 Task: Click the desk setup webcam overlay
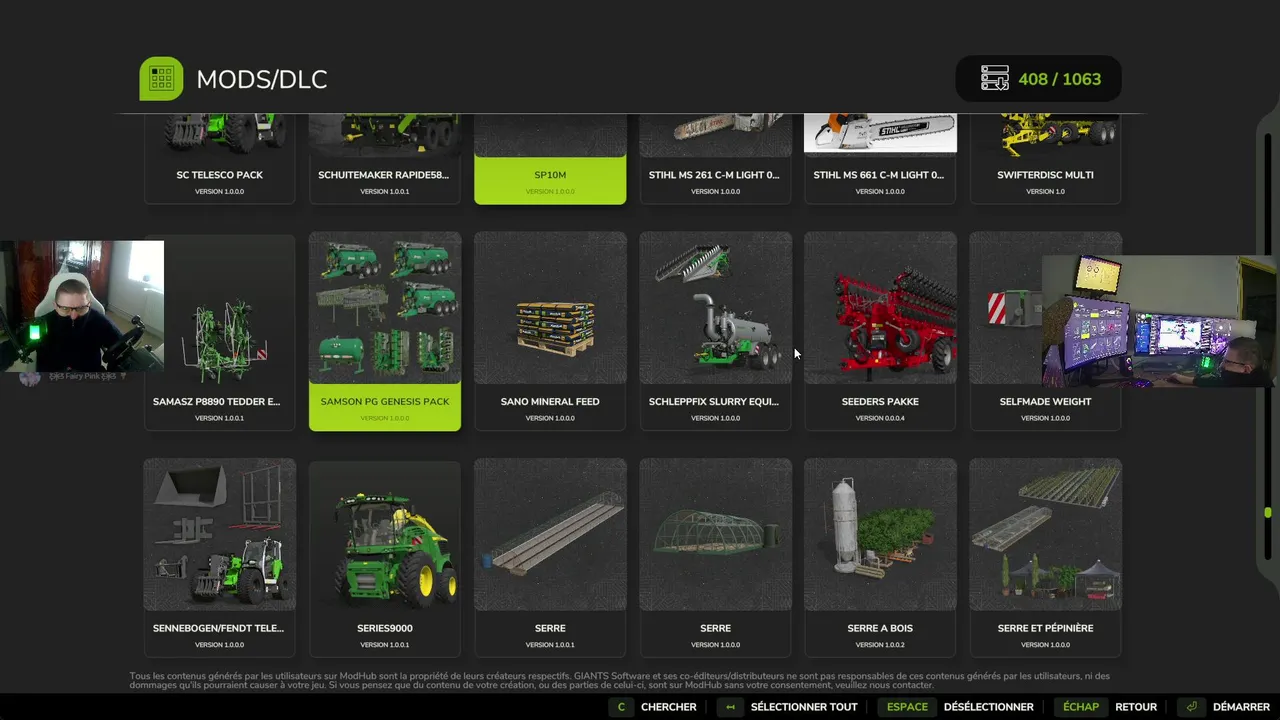pos(1159,321)
